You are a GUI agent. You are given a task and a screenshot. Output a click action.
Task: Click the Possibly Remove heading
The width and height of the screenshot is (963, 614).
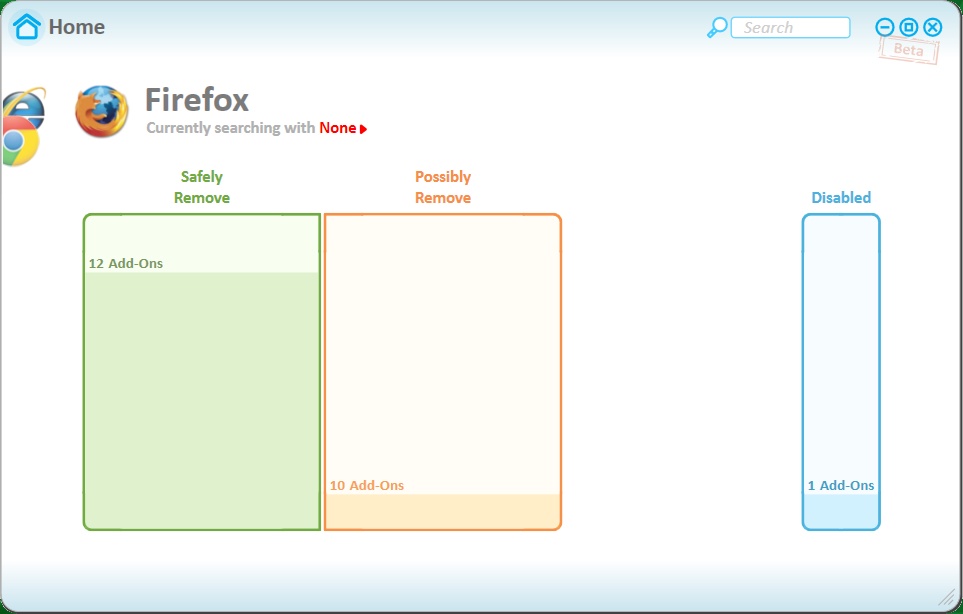443,187
